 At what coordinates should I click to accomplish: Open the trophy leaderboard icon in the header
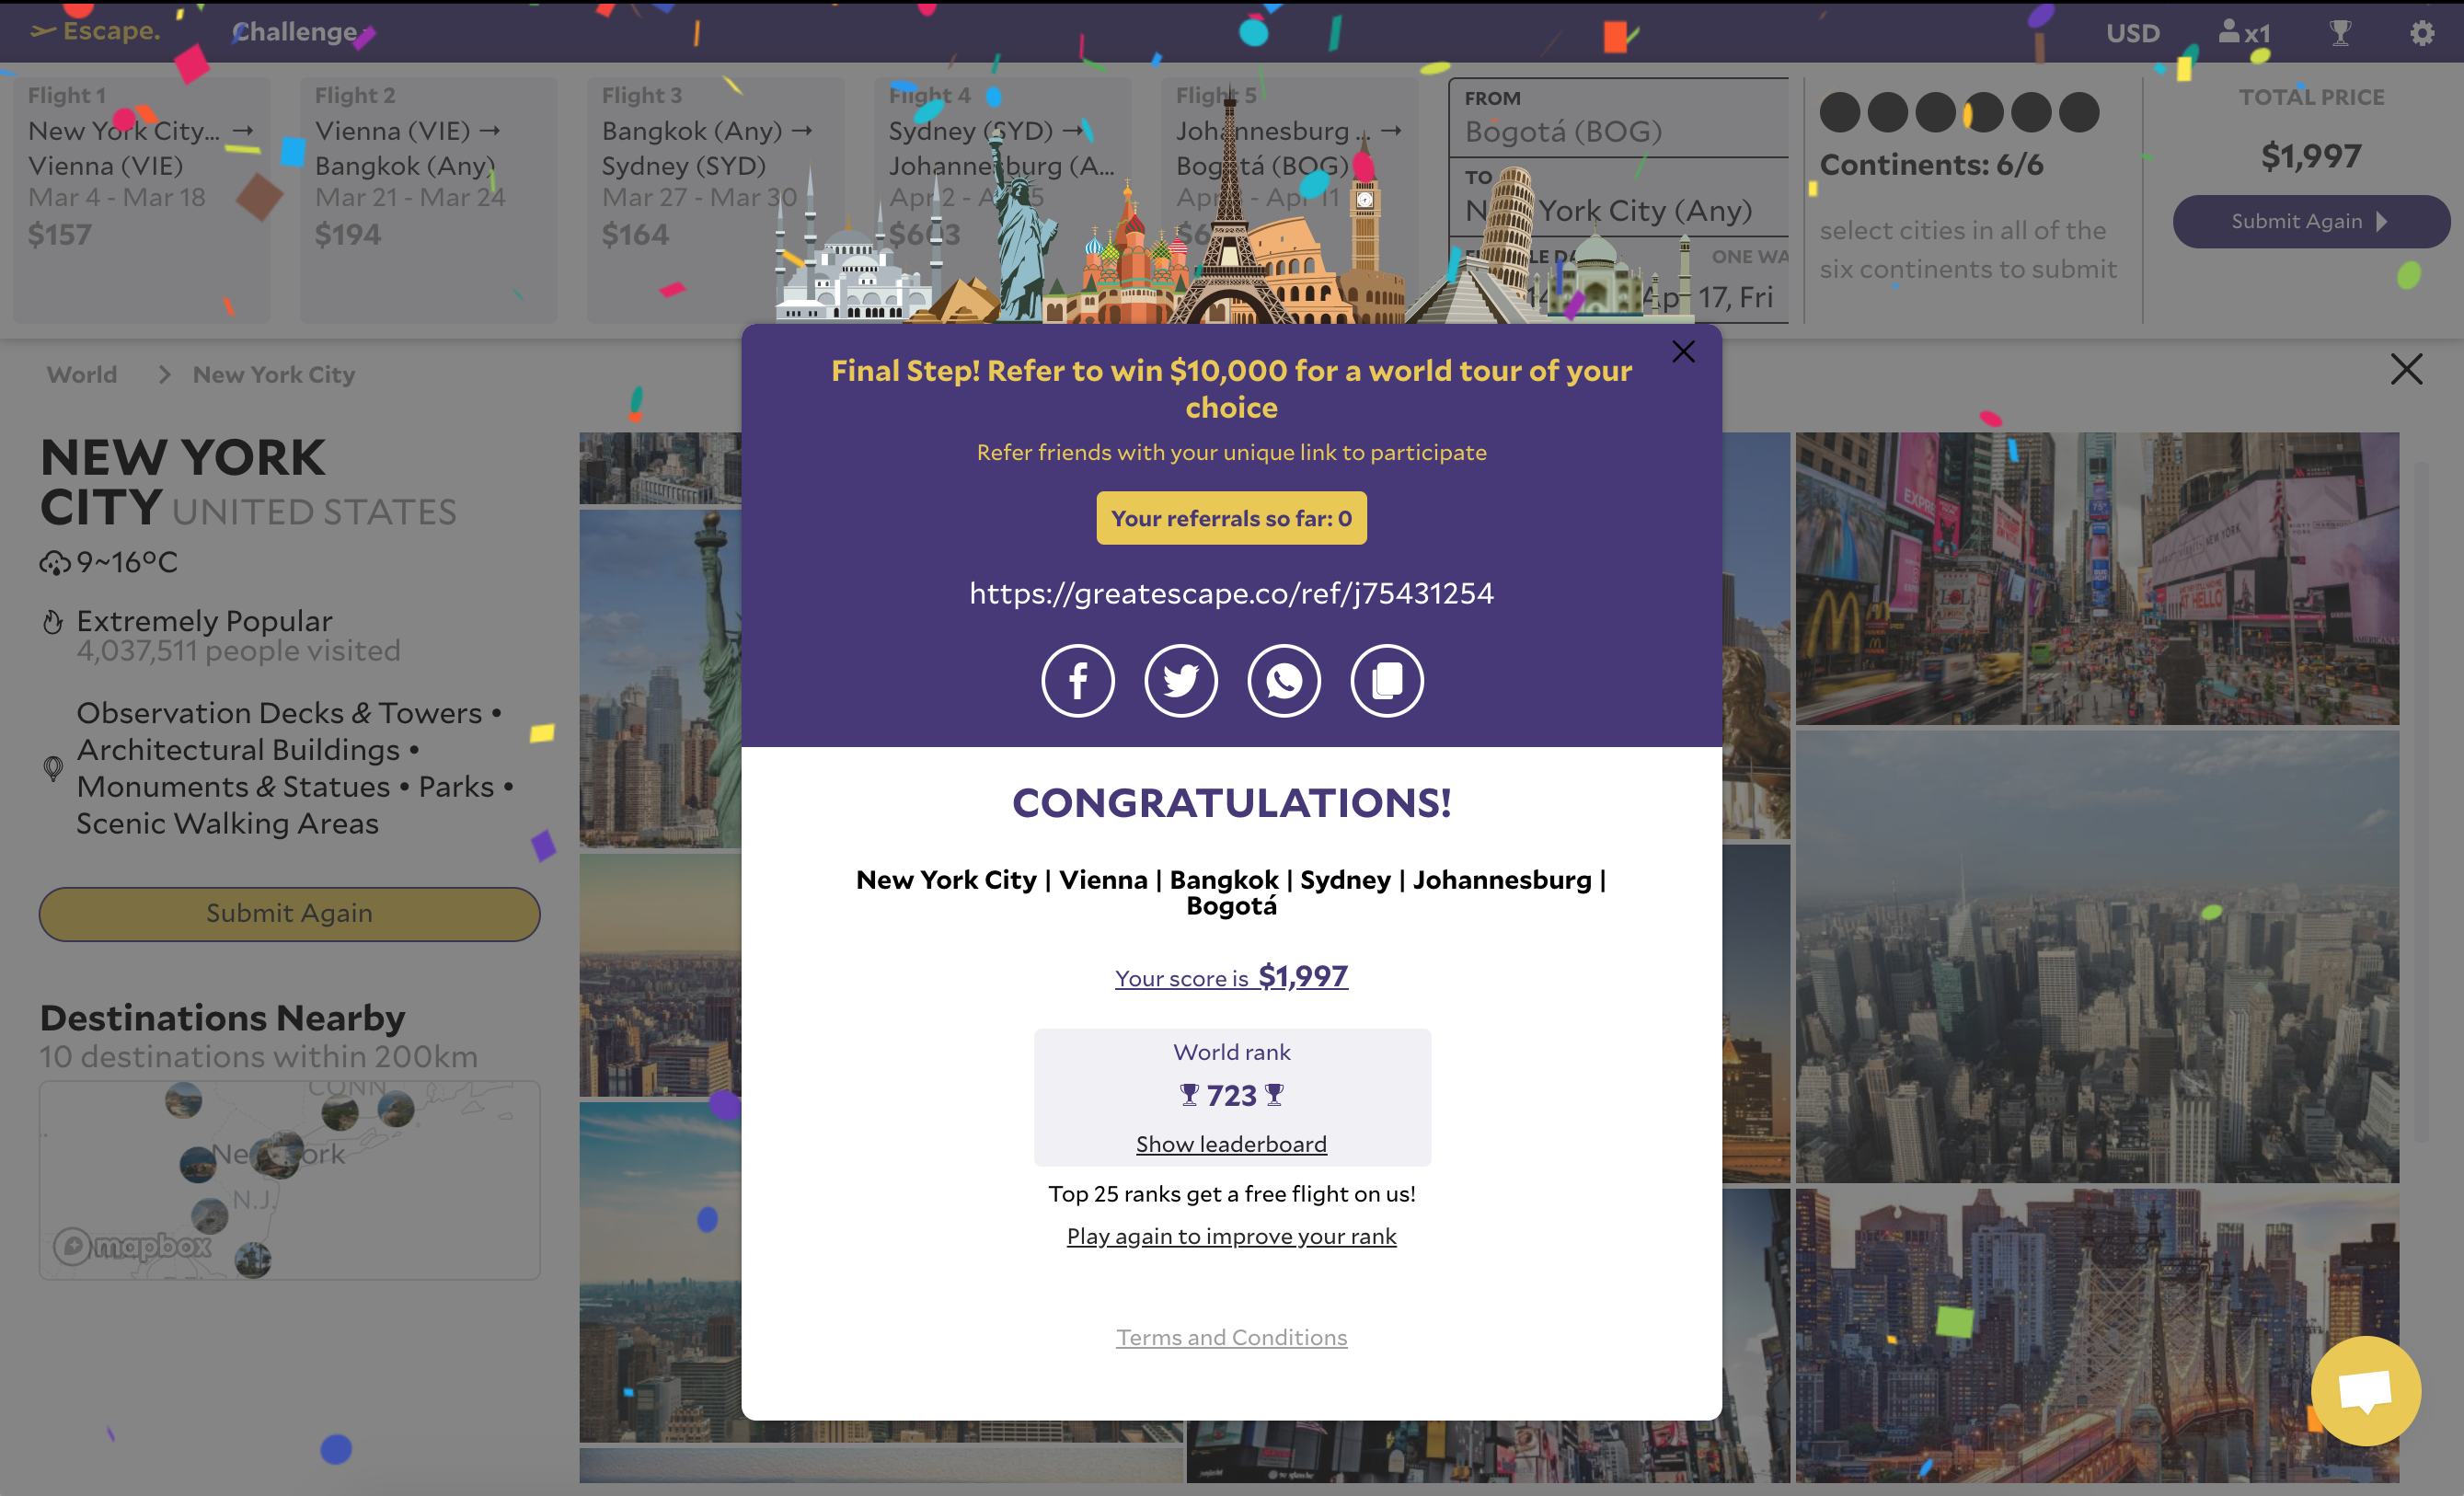click(2340, 33)
